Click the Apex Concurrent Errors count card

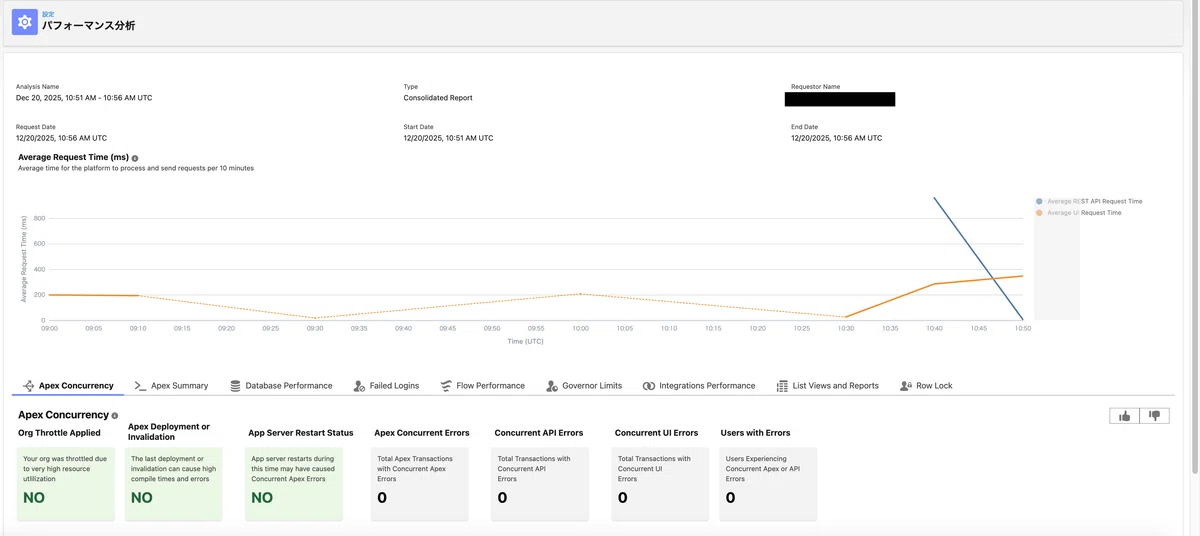[419, 484]
